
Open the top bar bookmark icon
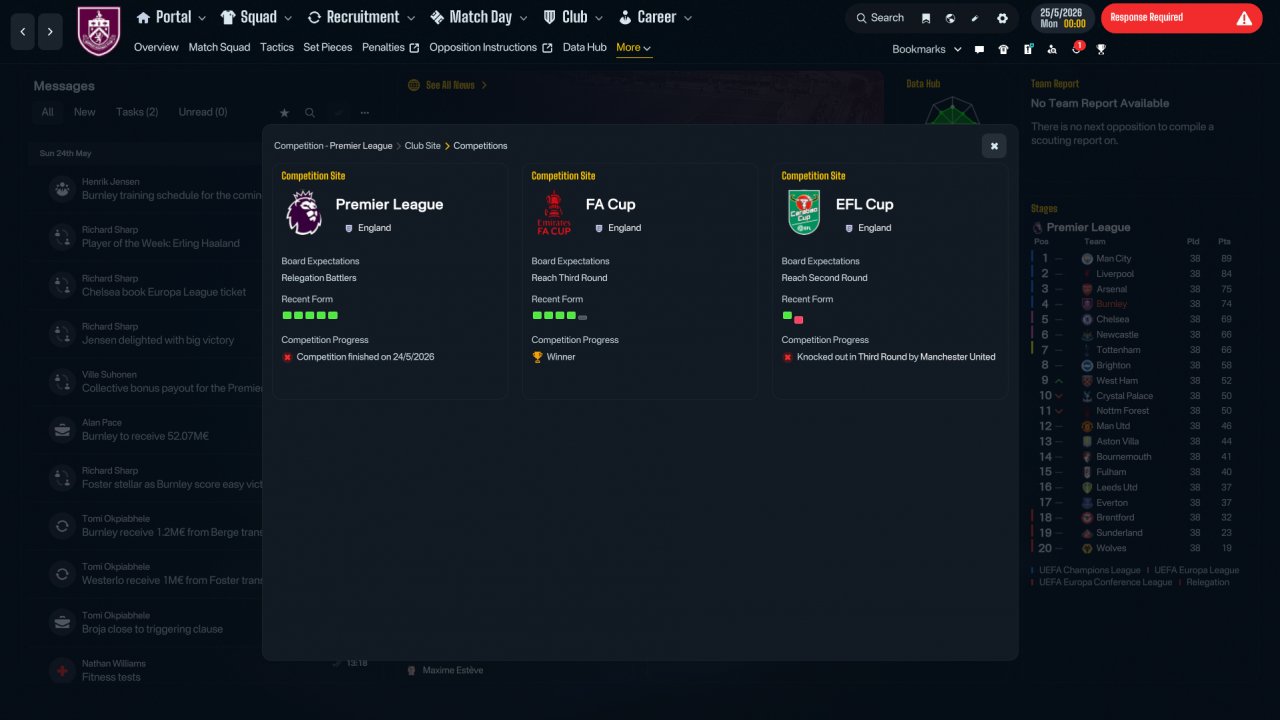[x=926, y=18]
